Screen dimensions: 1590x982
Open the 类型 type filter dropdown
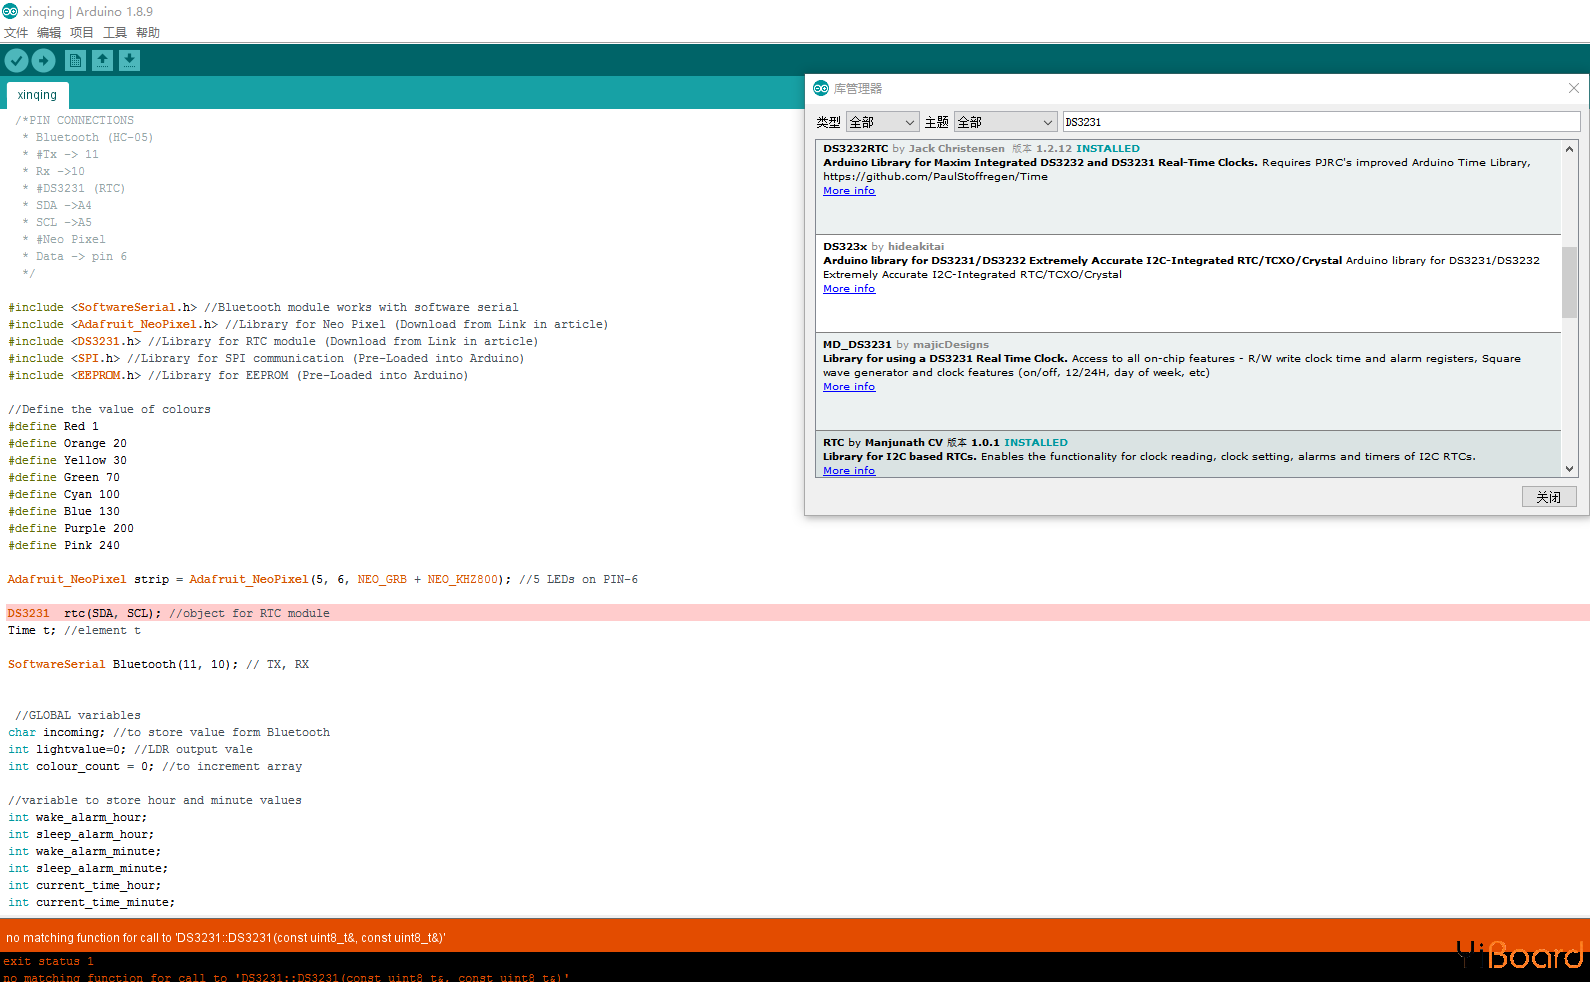(882, 122)
